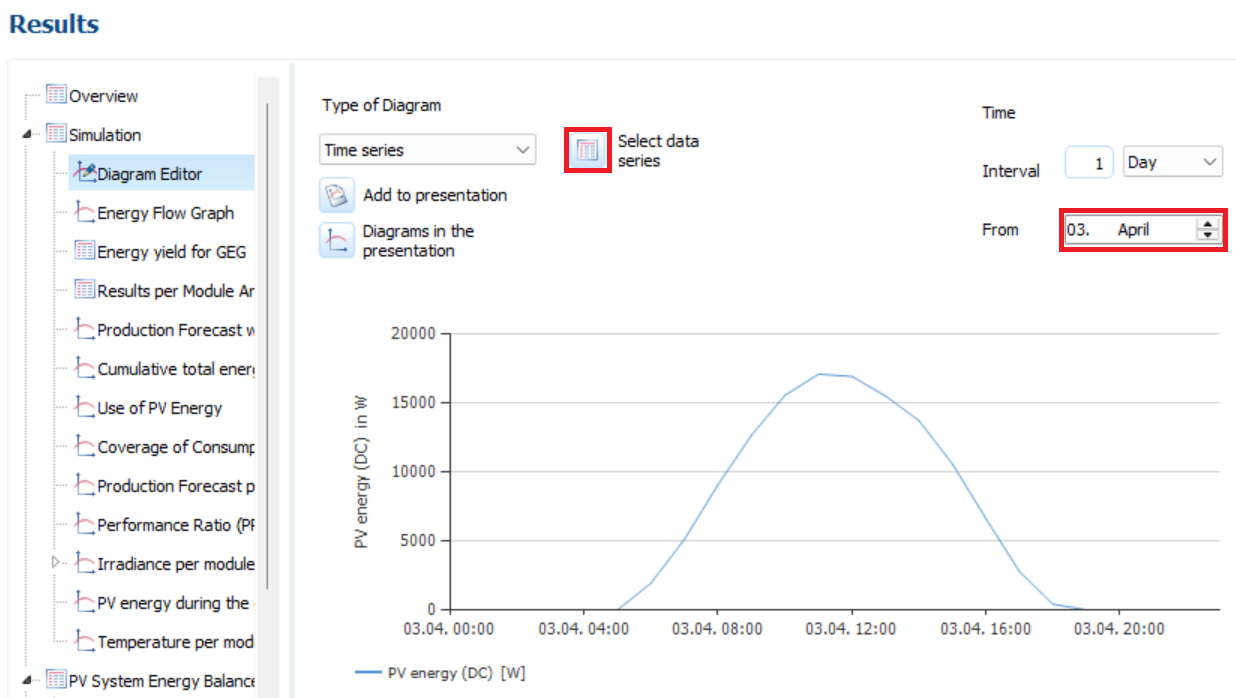1236x698 pixels.
Task: Click the Energy Flow Graph chart icon
Action: pyautogui.click(x=85, y=213)
